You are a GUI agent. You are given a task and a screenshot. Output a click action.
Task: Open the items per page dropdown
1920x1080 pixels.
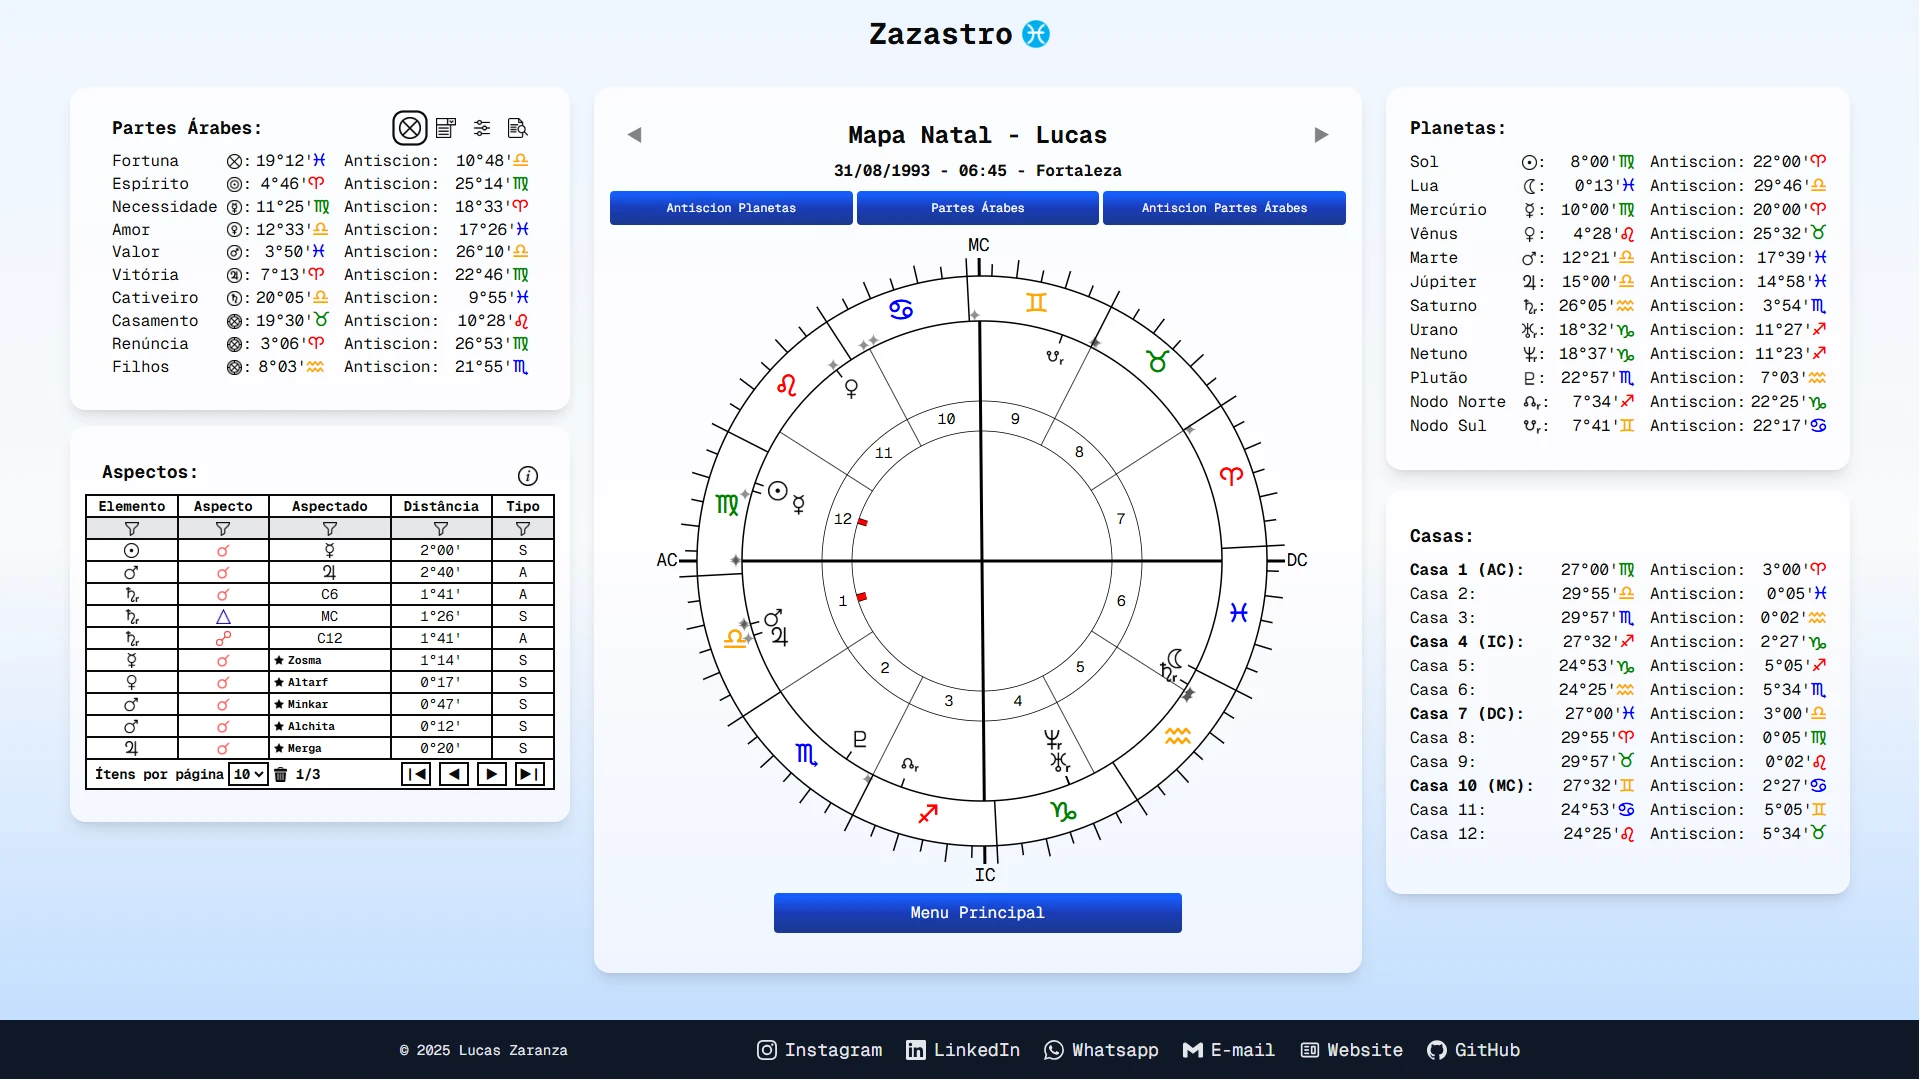tap(248, 774)
